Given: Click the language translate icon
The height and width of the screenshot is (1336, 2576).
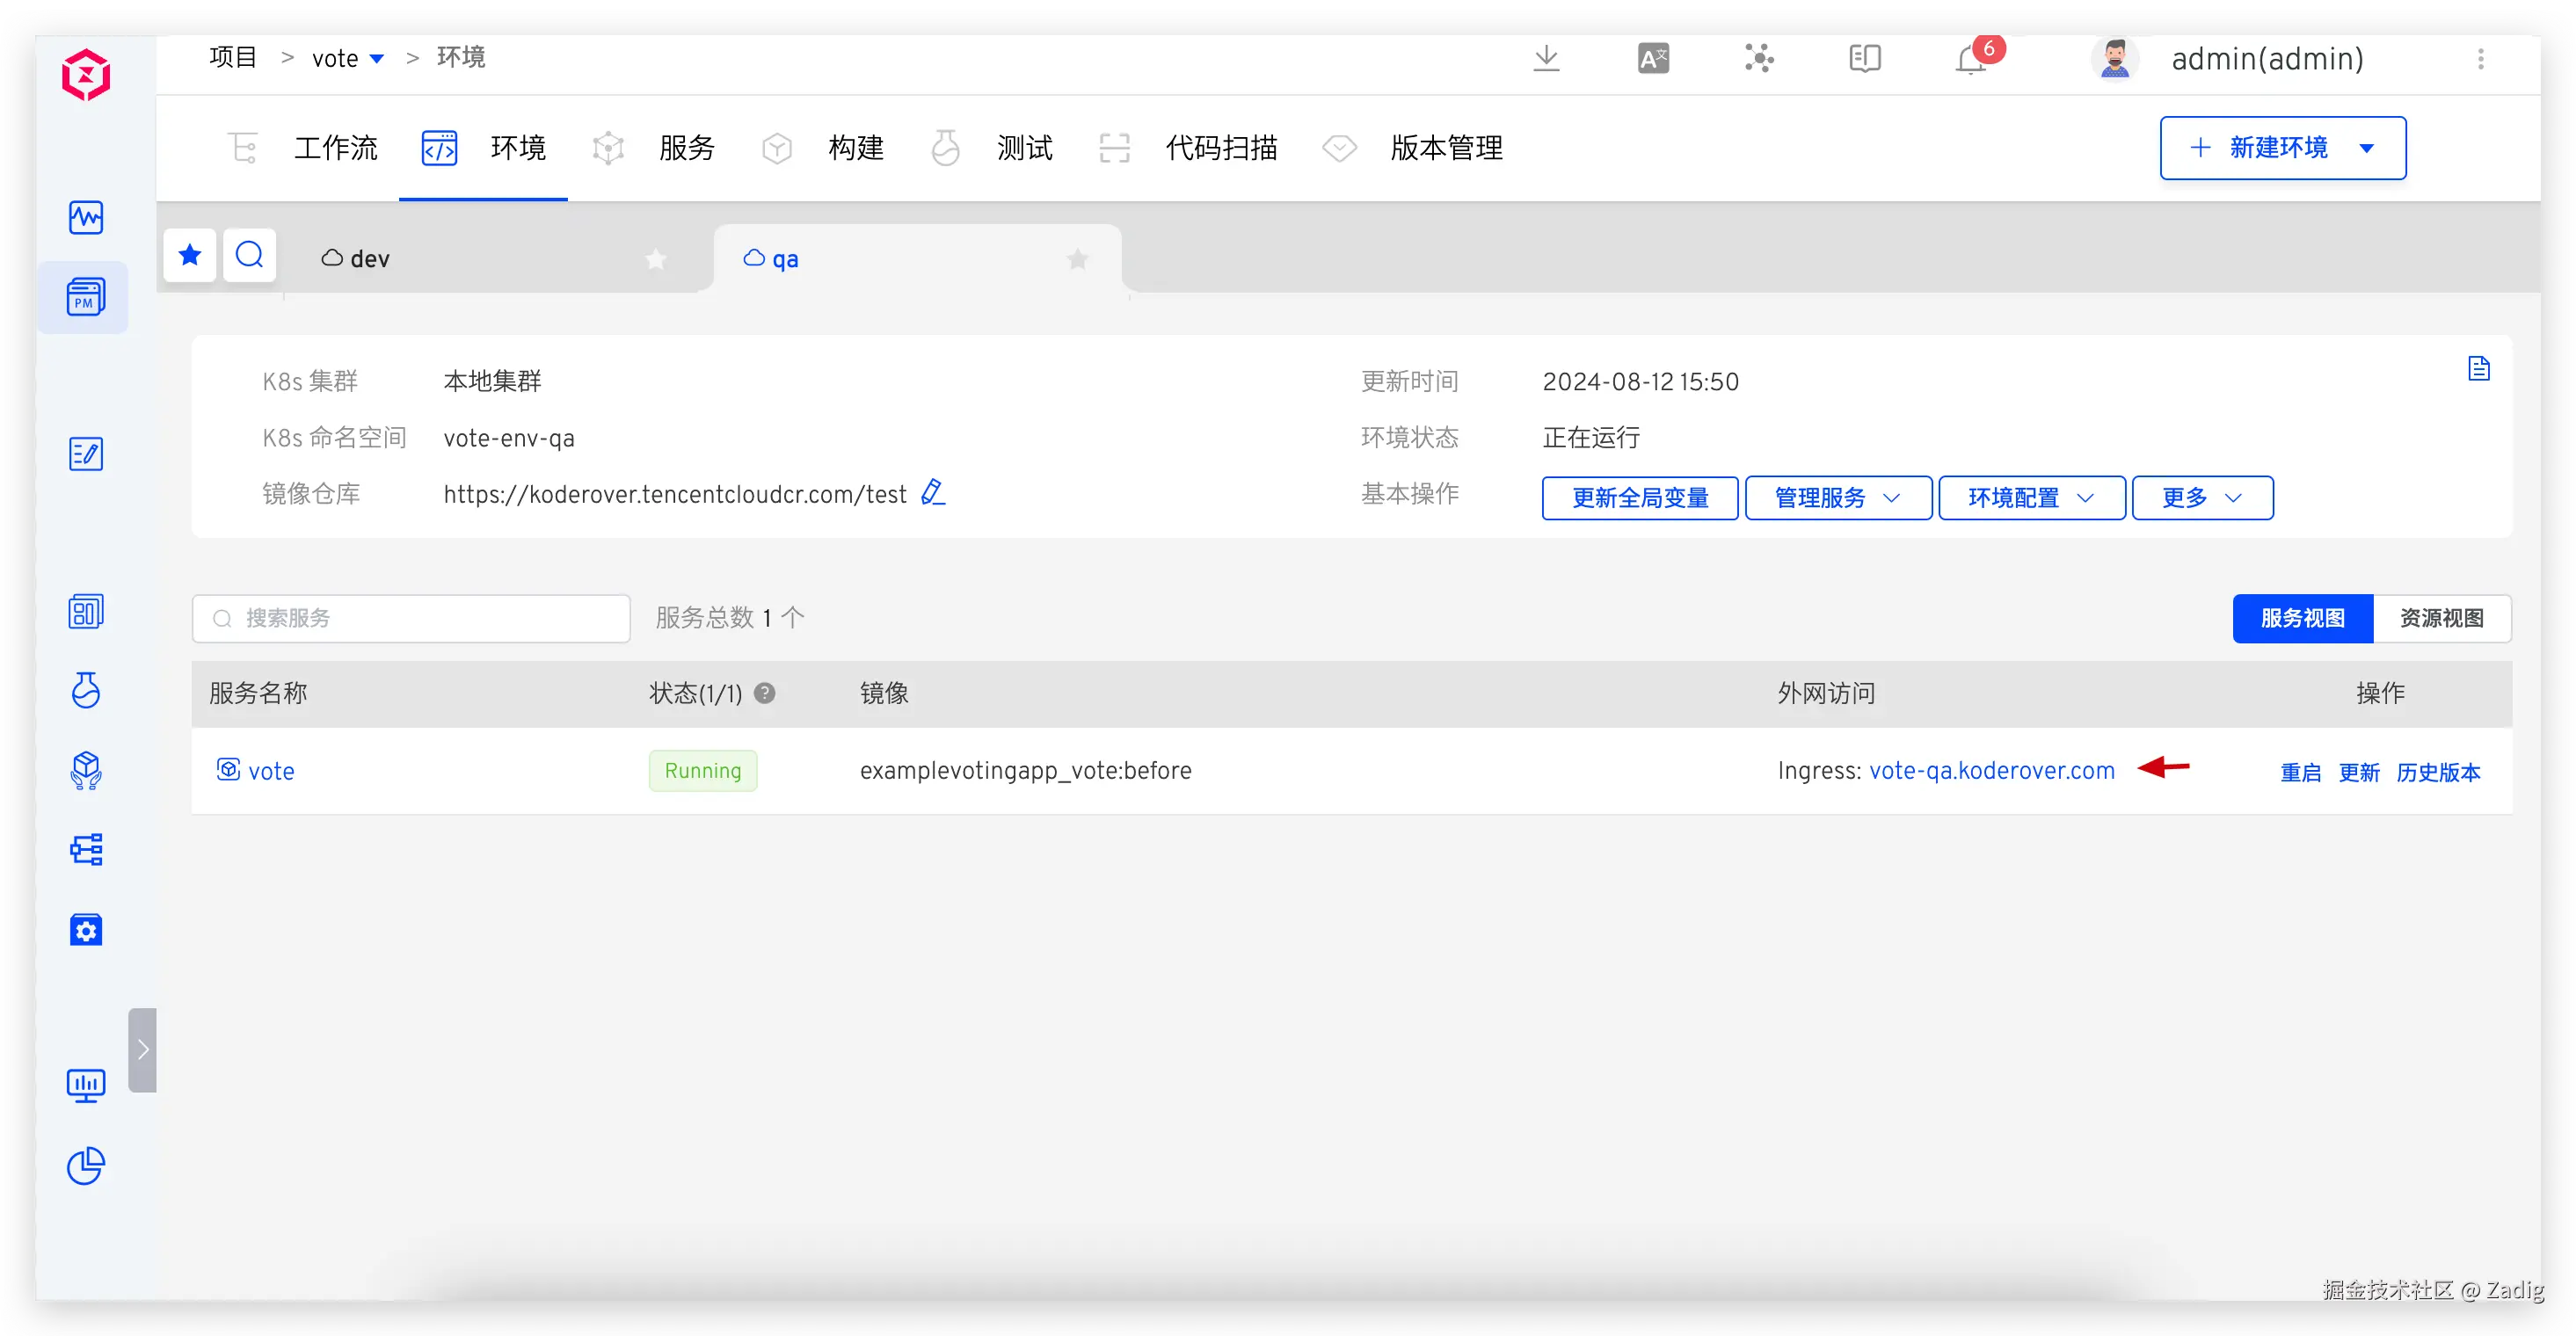Looking at the screenshot, I should click(1653, 59).
